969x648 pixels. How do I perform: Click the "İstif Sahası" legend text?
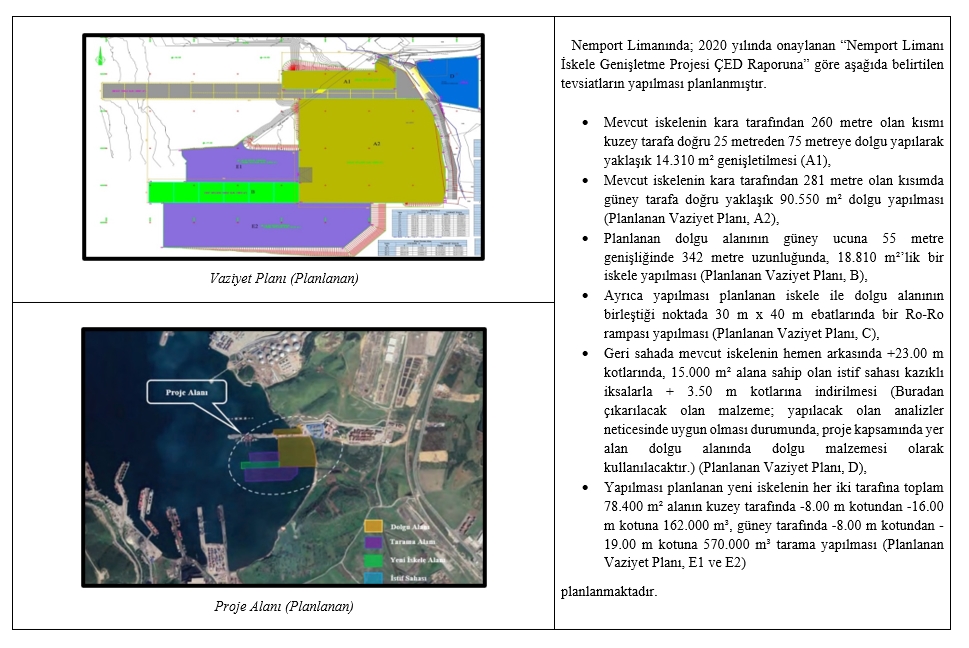click(408, 578)
